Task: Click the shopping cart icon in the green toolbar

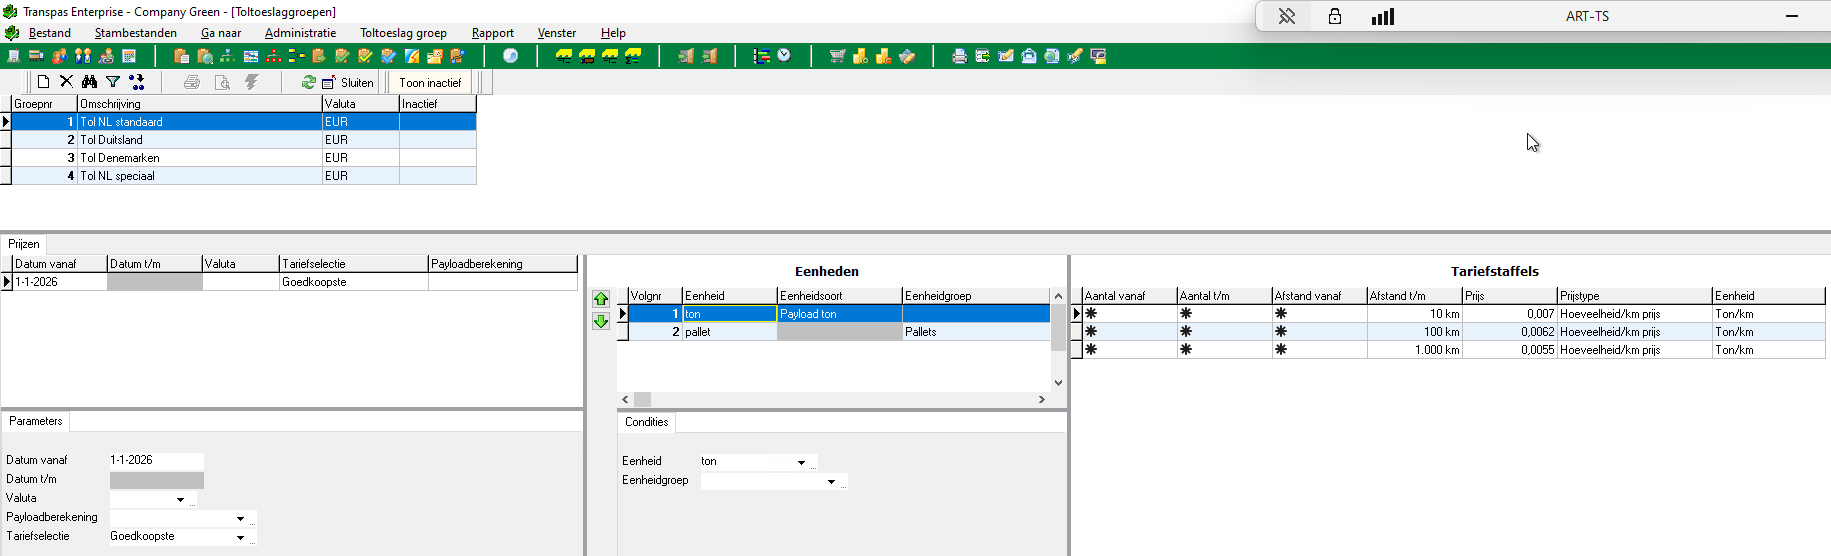Action: (838, 56)
